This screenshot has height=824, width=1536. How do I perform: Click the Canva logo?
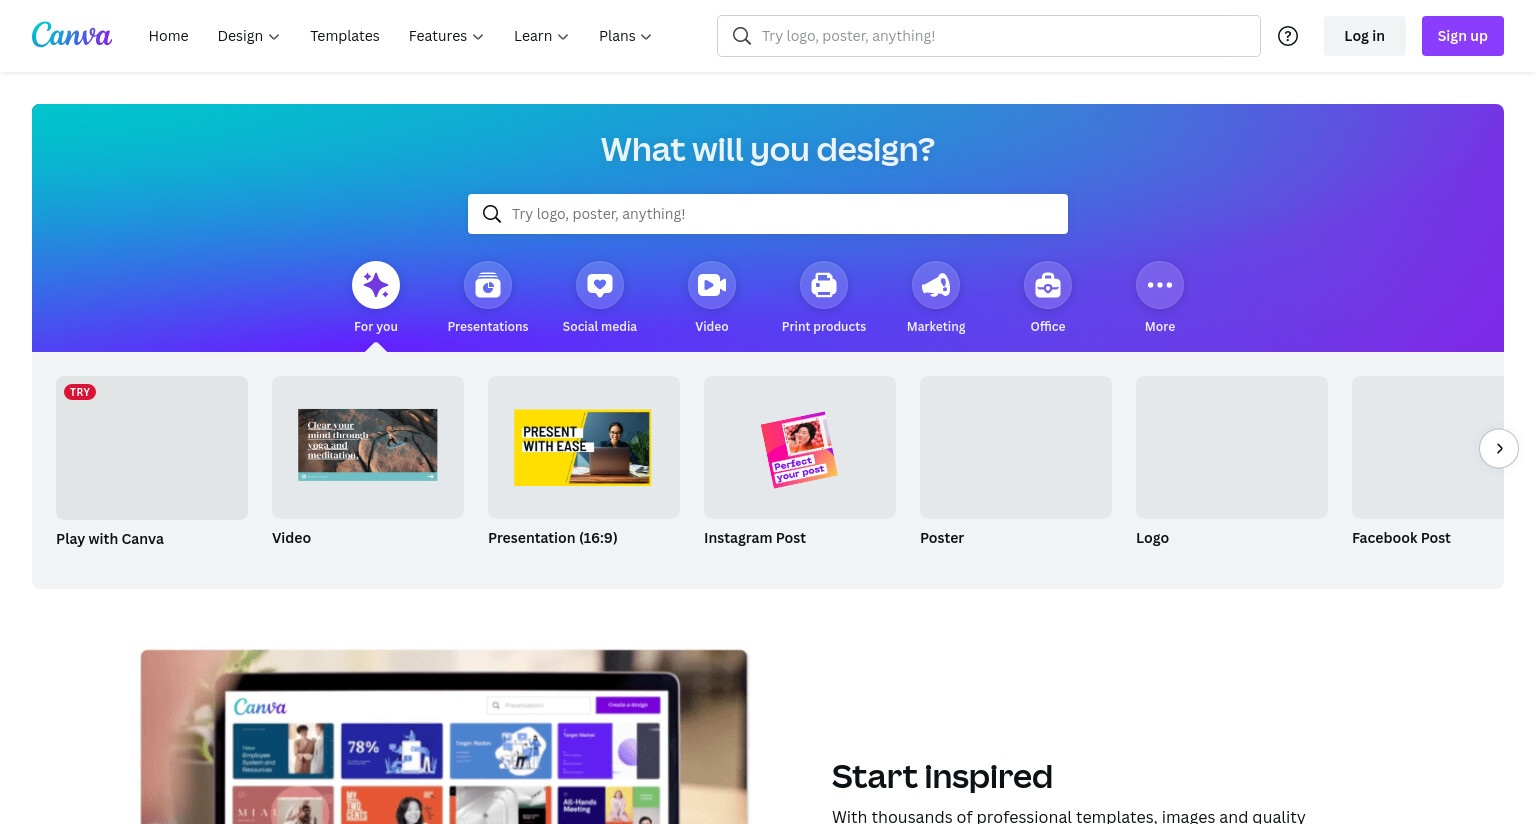click(72, 35)
